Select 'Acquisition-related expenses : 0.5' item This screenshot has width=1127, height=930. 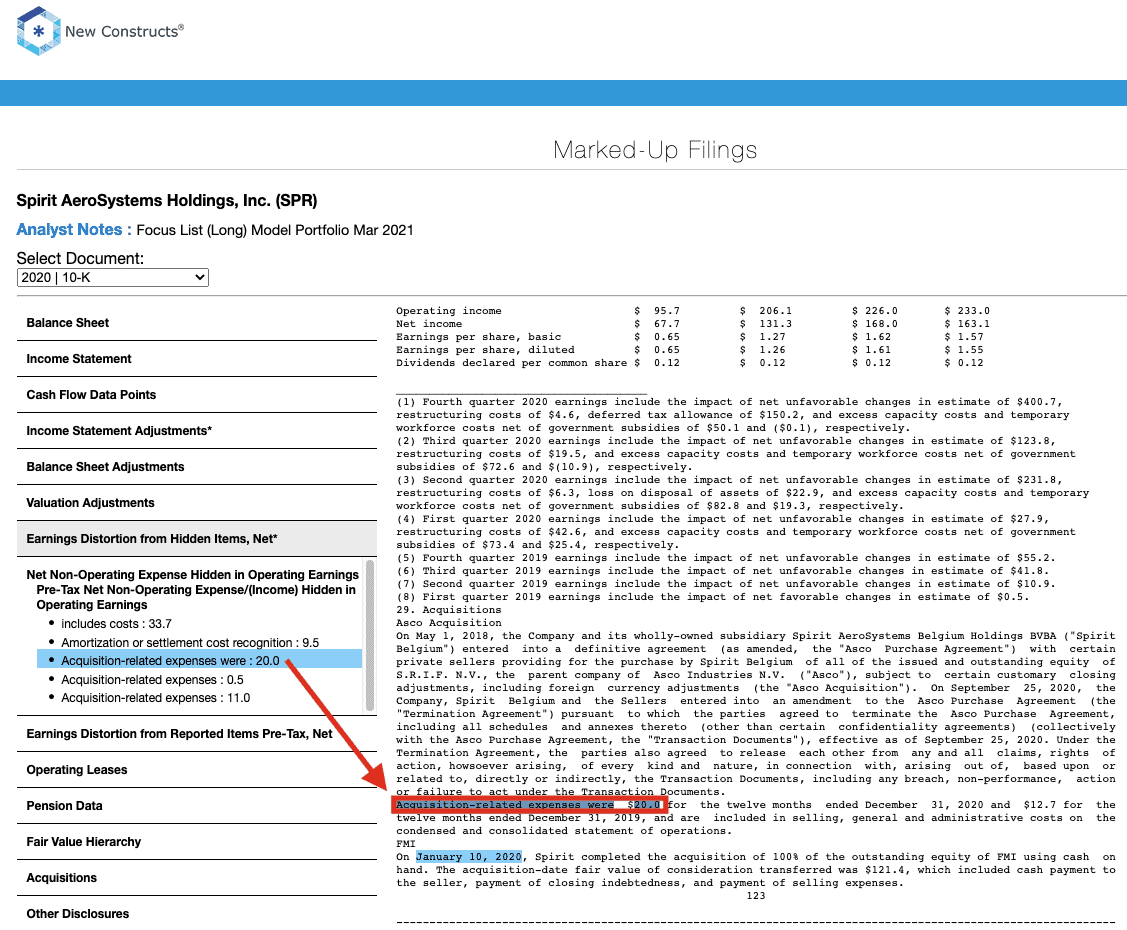(152, 679)
